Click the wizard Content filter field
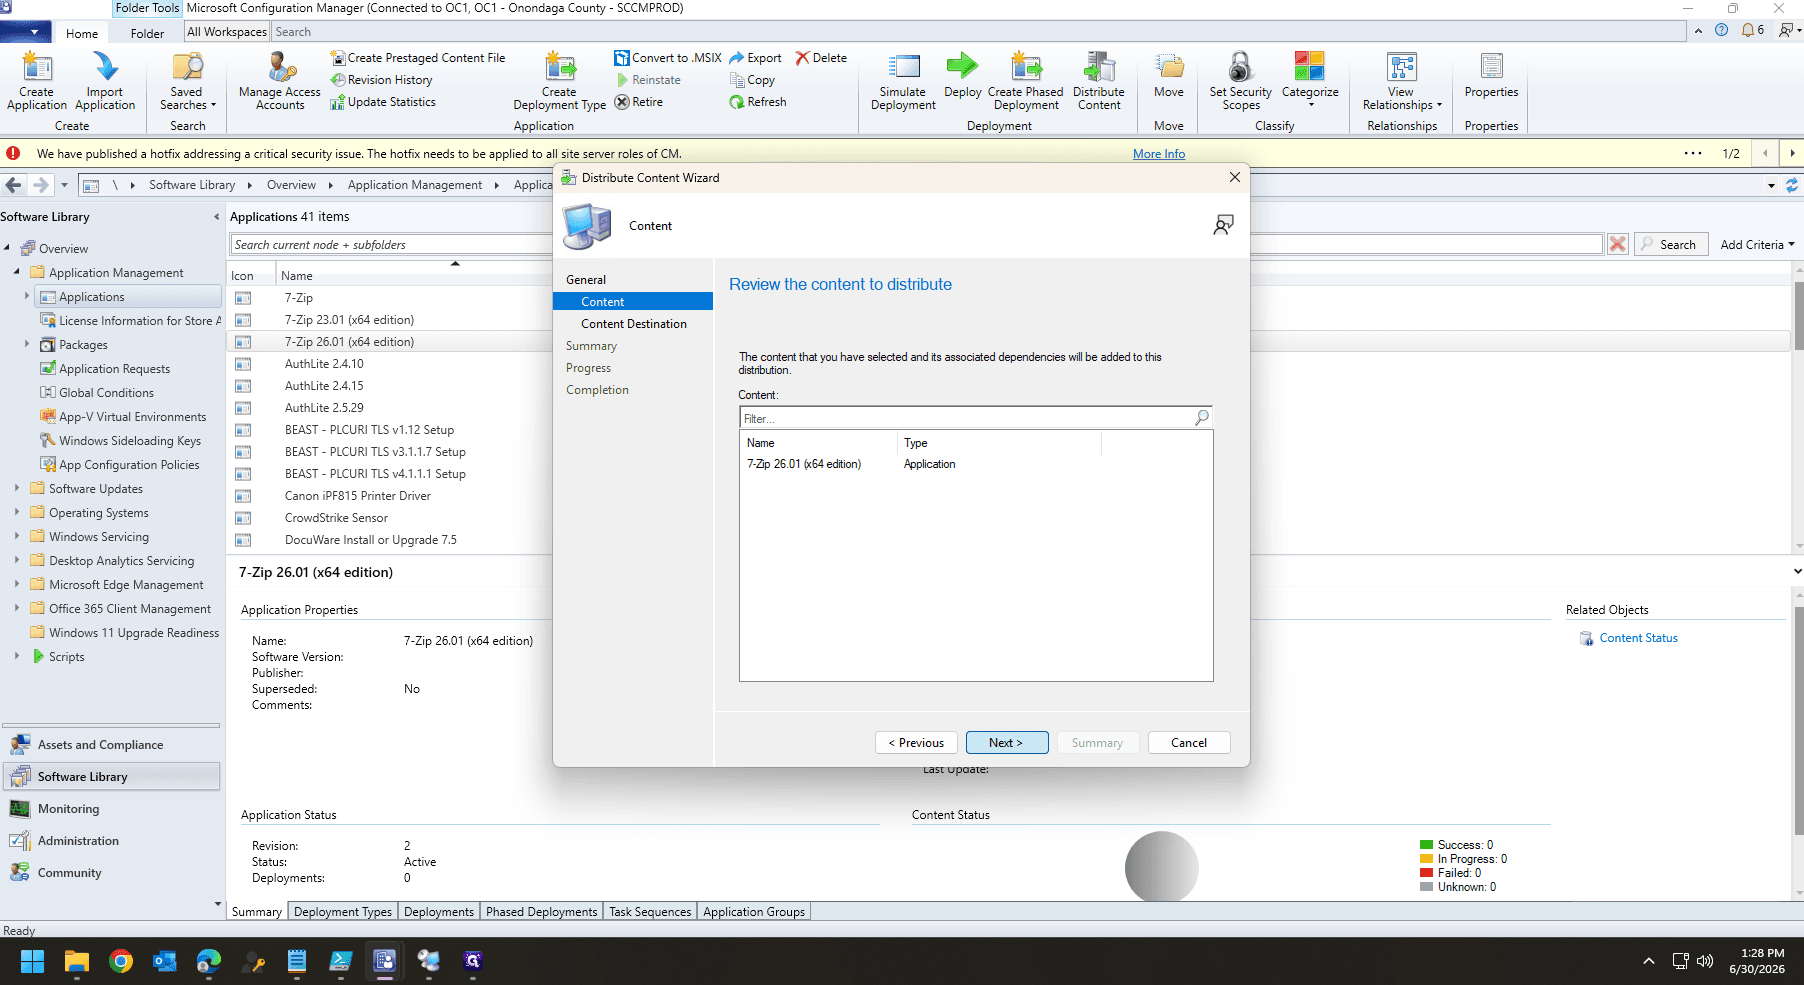1804x985 pixels. click(966, 418)
